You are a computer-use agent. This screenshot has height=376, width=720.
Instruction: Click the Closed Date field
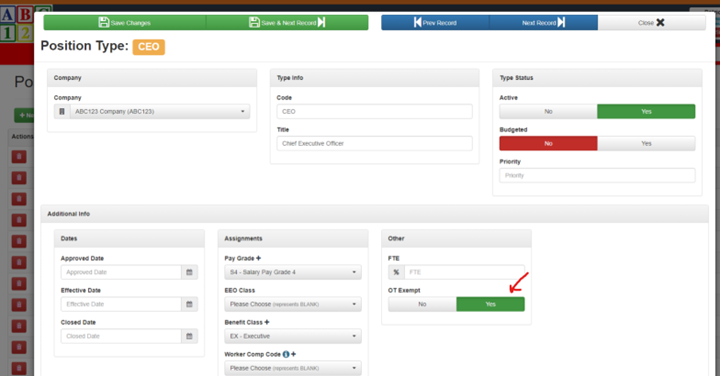tap(121, 337)
